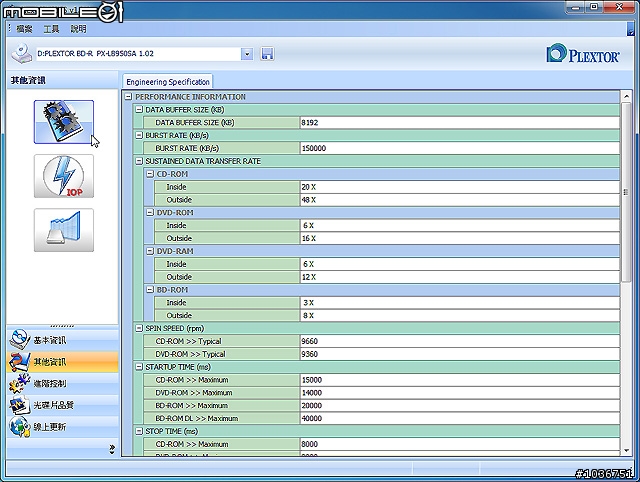Viewport: 640px width, 482px height.
Task: Click the sidebar splitter grip dots
Action: [x=62, y=326]
